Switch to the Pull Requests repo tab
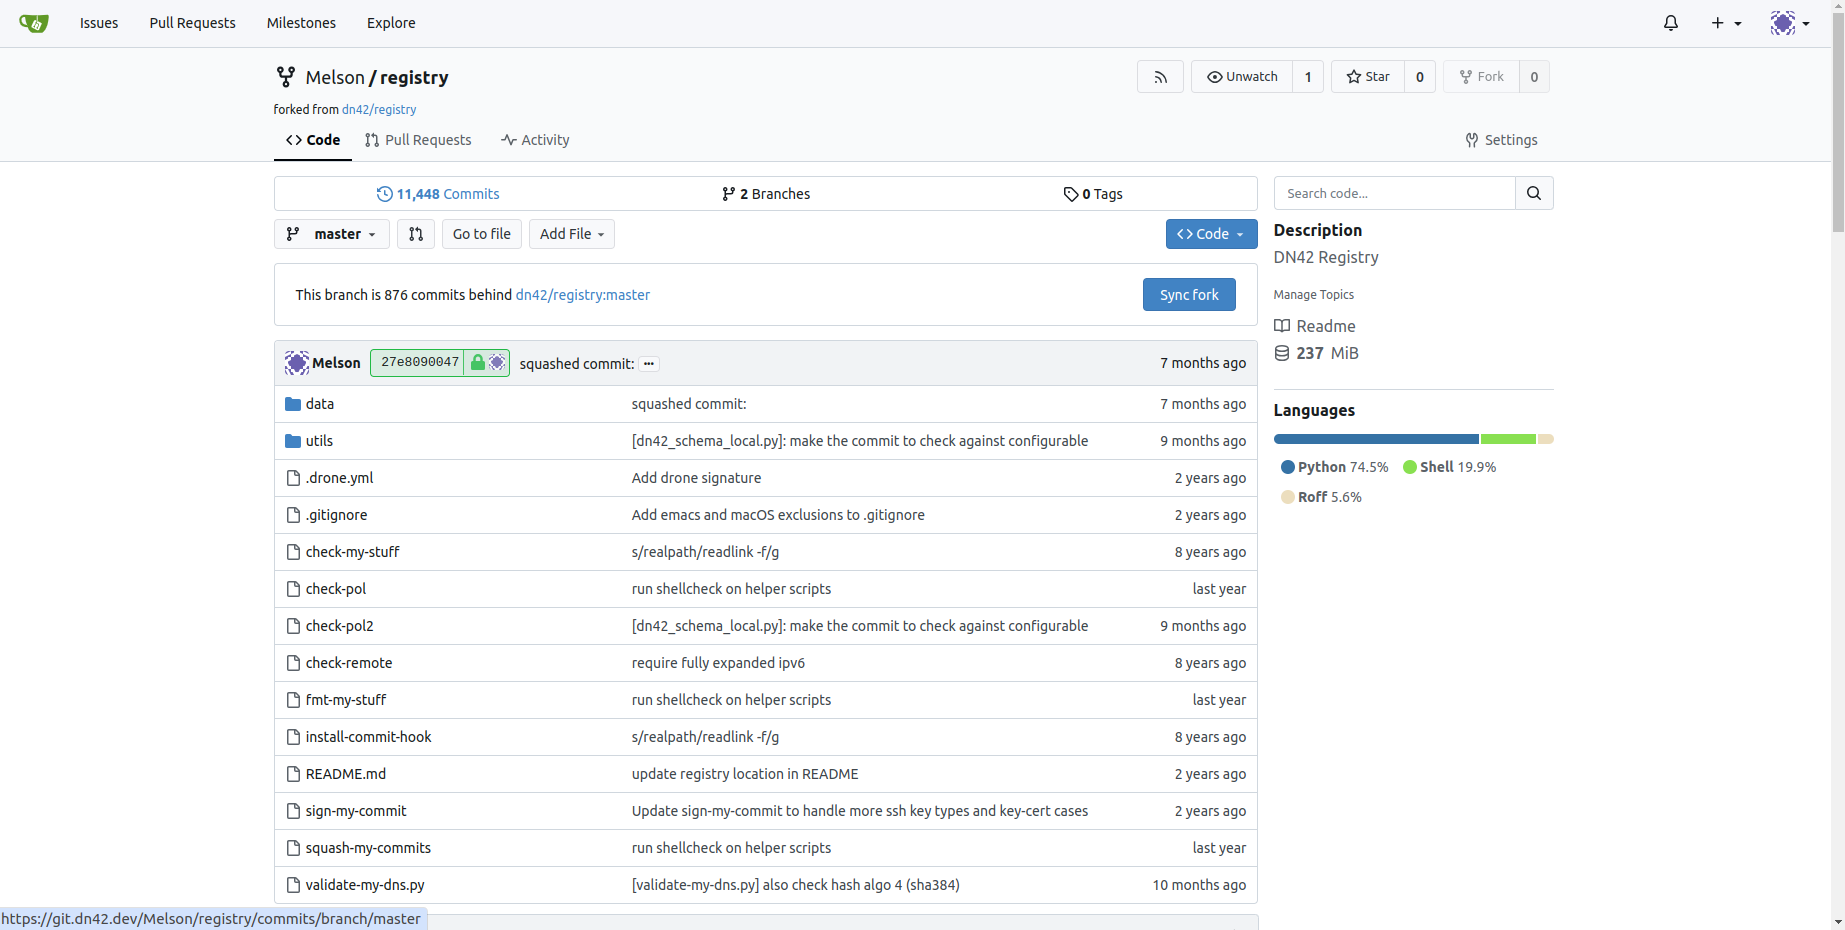 [x=418, y=140]
